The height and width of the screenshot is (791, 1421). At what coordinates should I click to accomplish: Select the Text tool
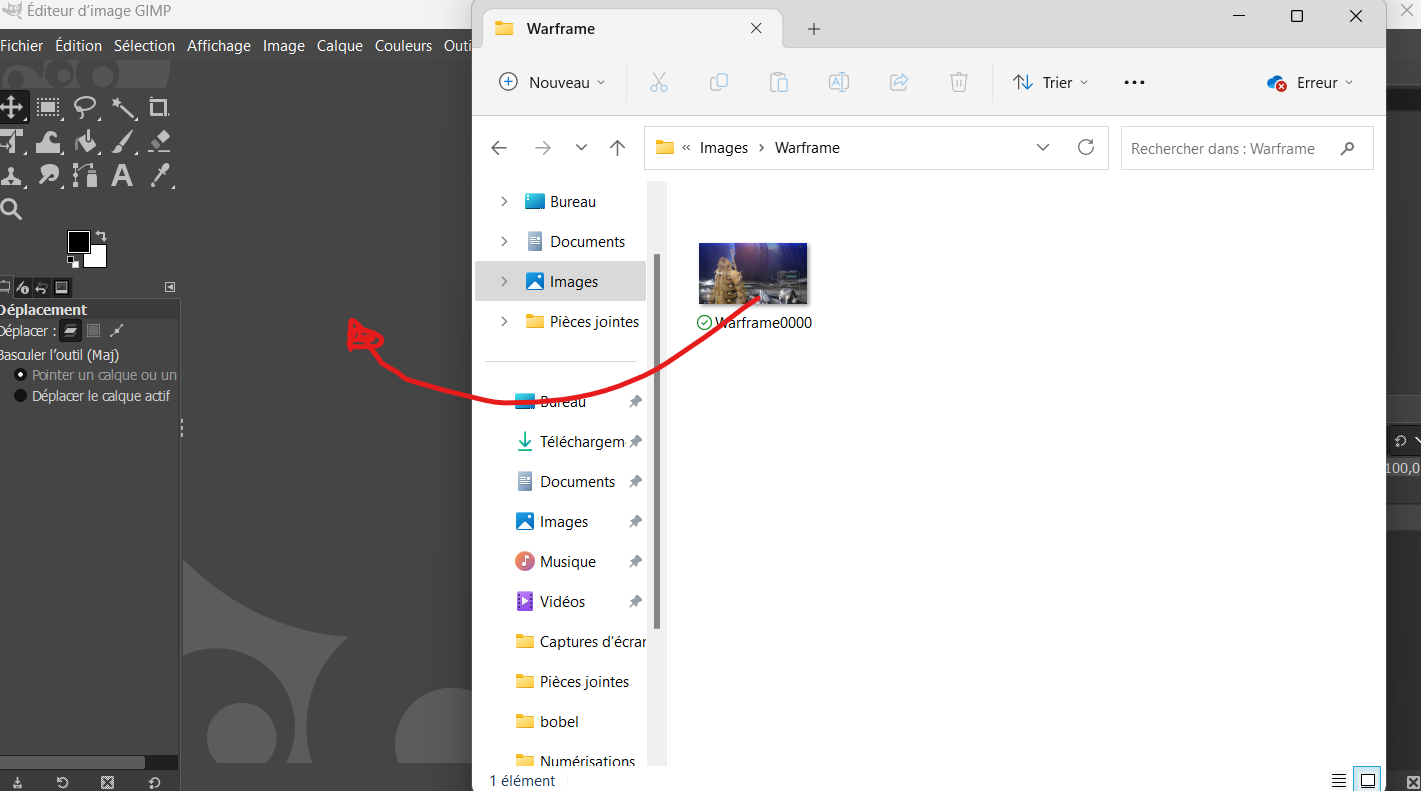pos(122,176)
